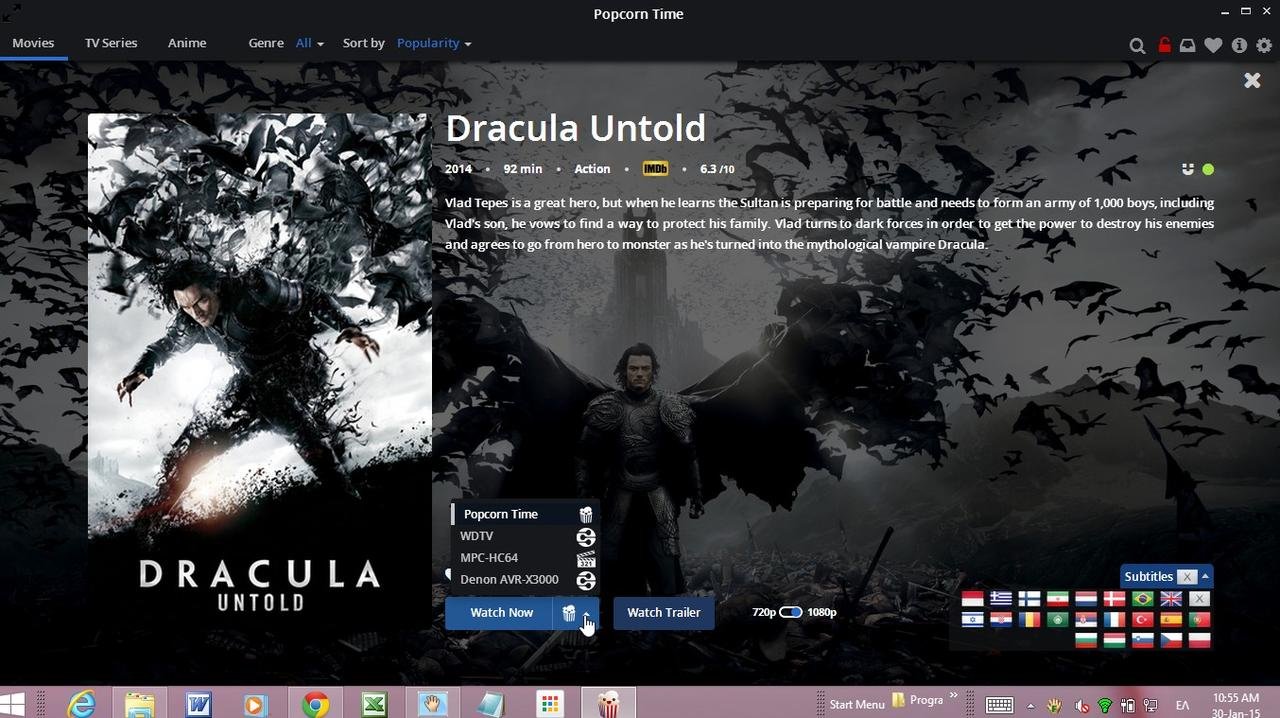Open the Sort by Popularity dropdown
The width and height of the screenshot is (1280, 718).
click(x=434, y=43)
